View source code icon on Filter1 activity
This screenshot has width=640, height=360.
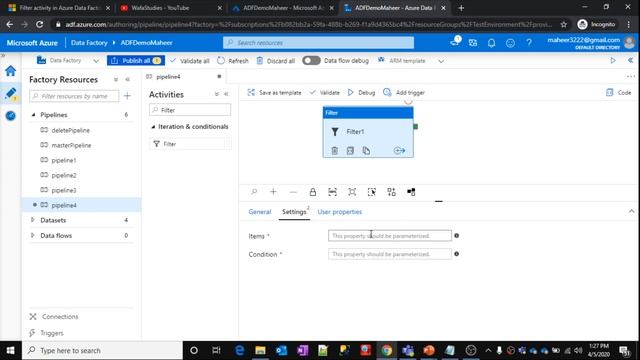350,151
